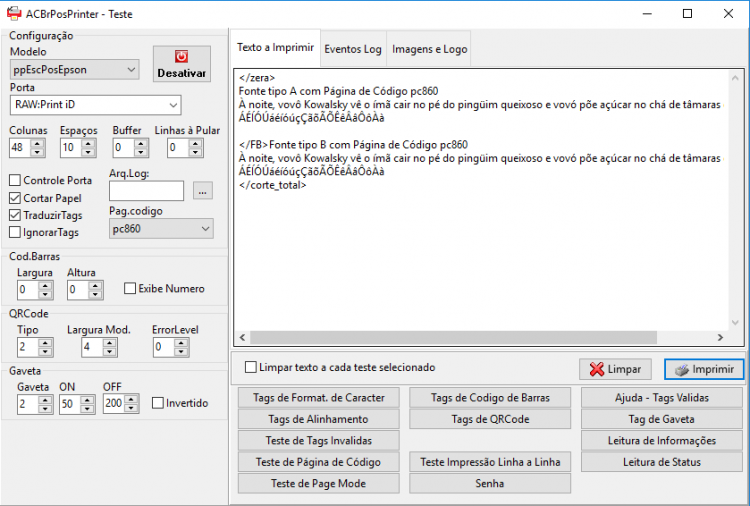Increase QRCode Largura Mod. with up arrow
Image resolution: width=750 pixels, height=506 pixels.
pos(110,343)
